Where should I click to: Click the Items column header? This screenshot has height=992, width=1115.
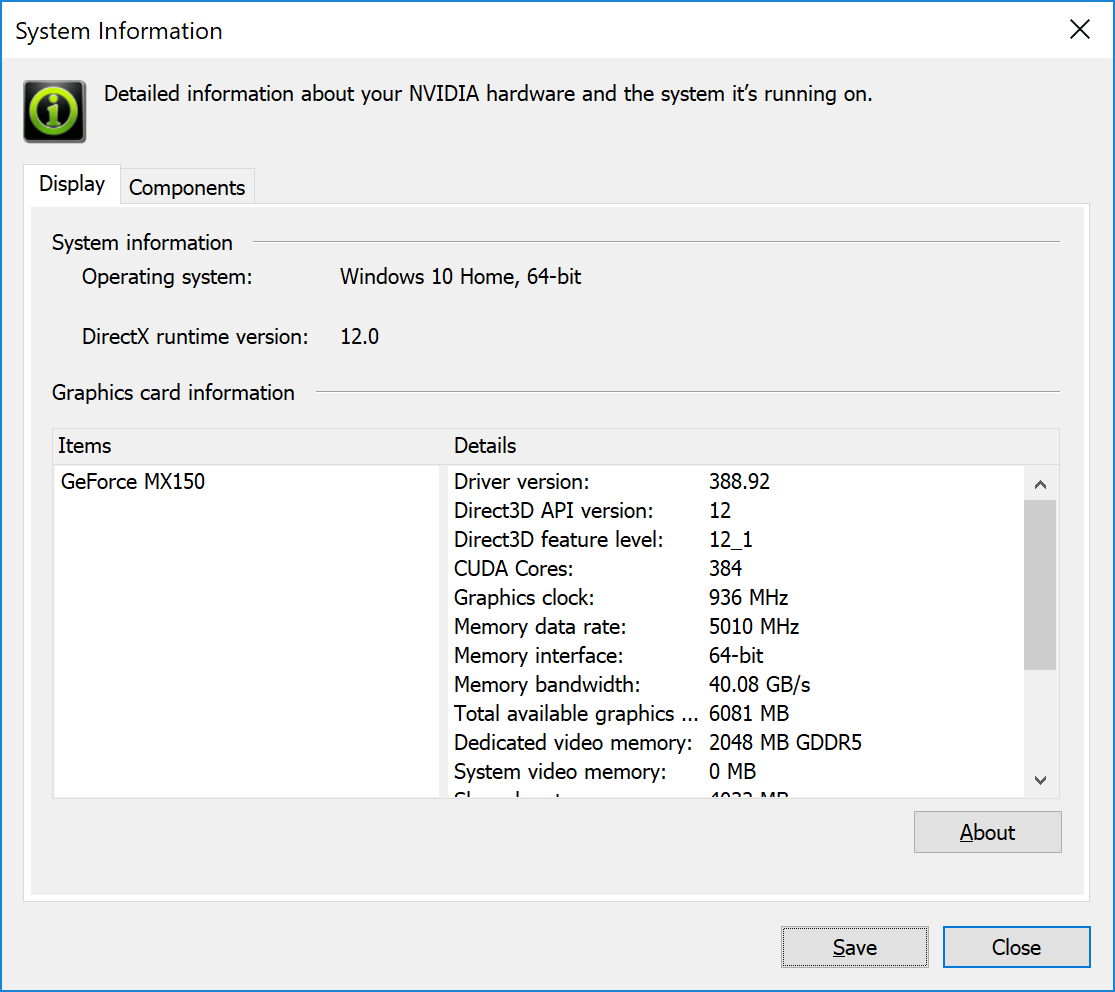pyautogui.click(x=85, y=446)
